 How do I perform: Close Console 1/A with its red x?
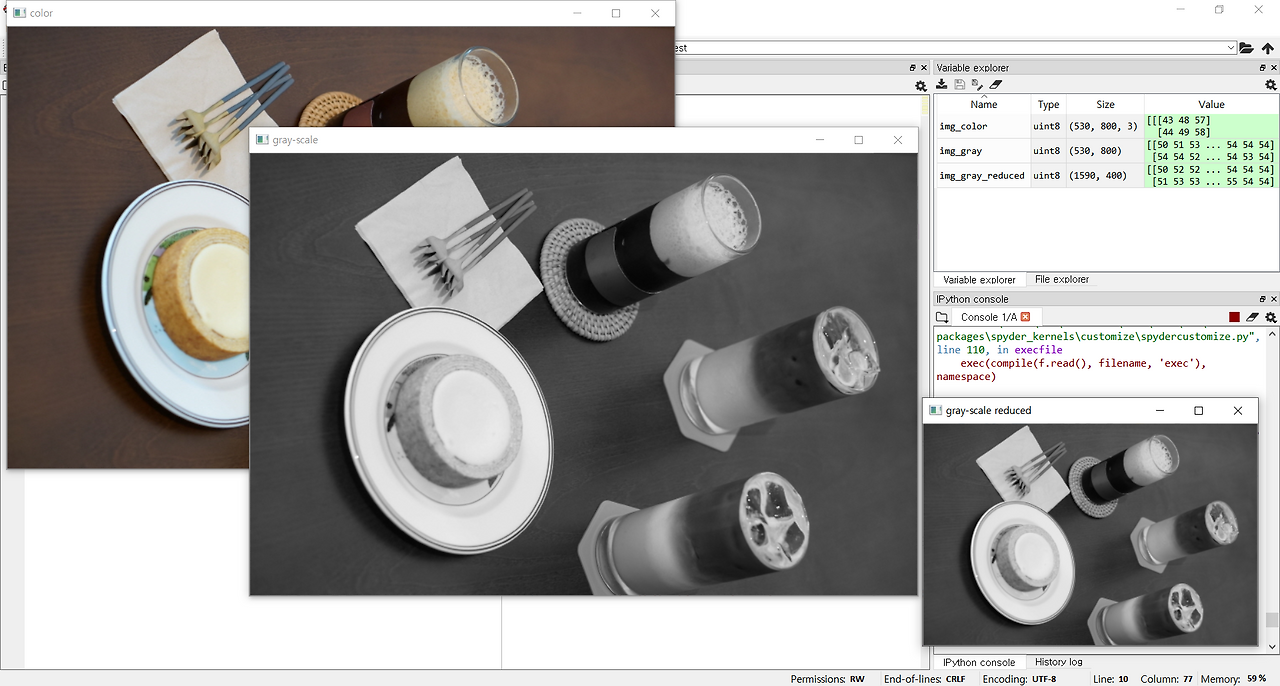1025,316
